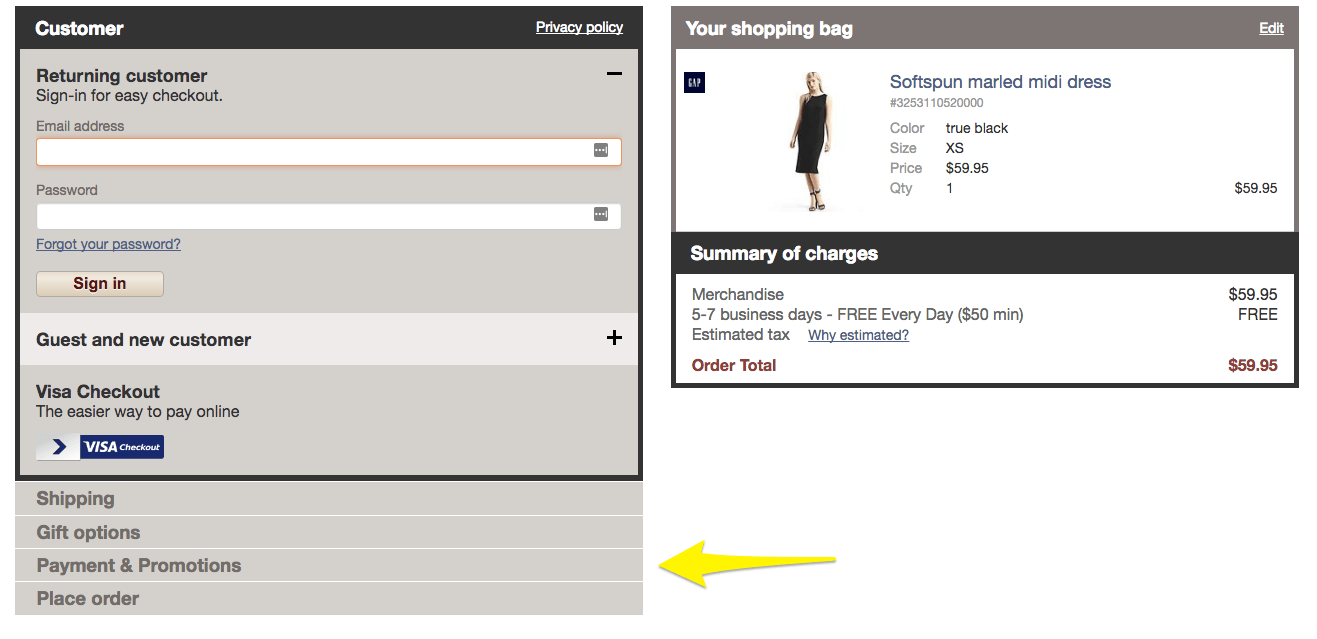Click the Email address input field
This screenshot has height=639, width=1317.
point(328,151)
